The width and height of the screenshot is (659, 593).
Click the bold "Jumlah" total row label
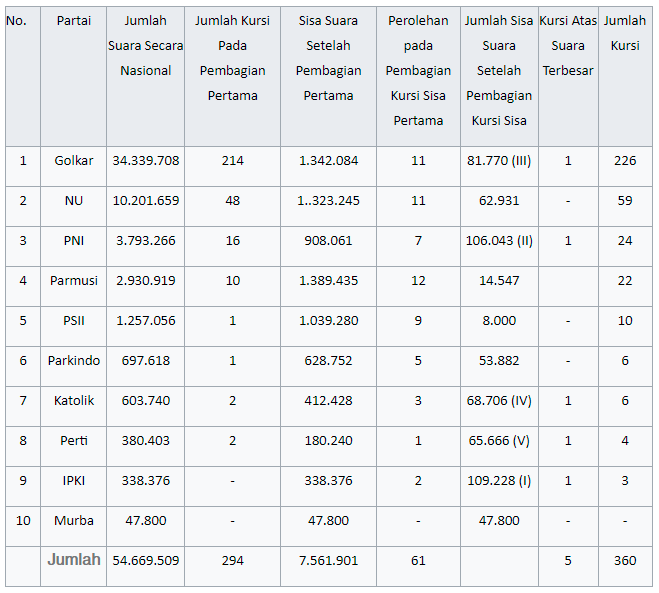[x=73, y=560]
